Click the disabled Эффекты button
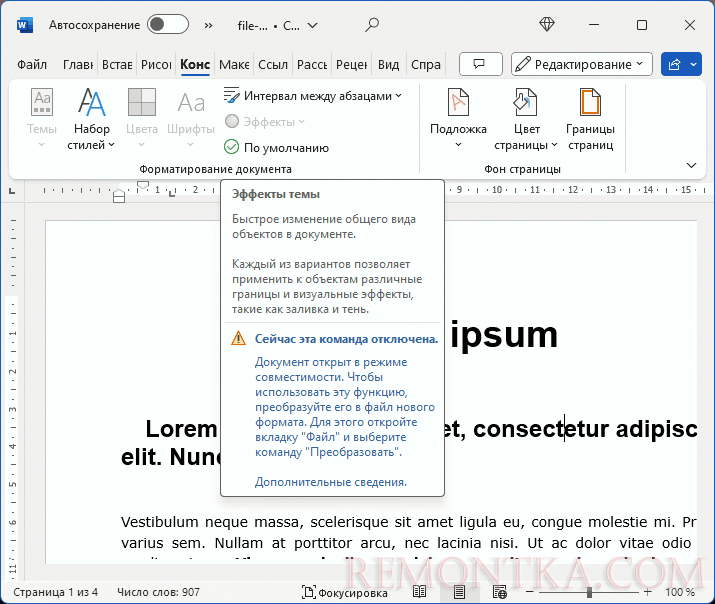 [x=264, y=122]
